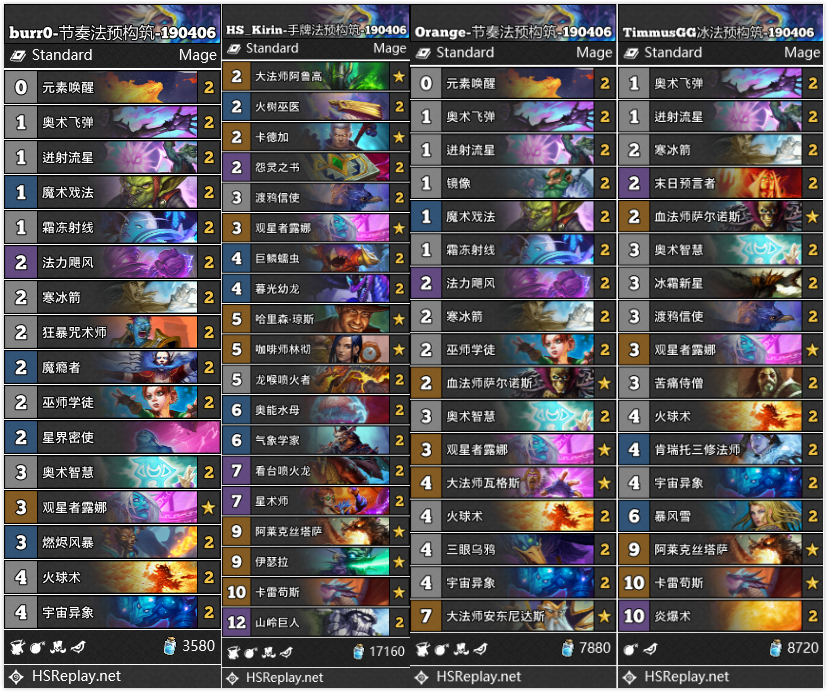Click the dust crystal icon beside 3580
Image resolution: width=828 pixels, height=692 pixels.
(170, 646)
